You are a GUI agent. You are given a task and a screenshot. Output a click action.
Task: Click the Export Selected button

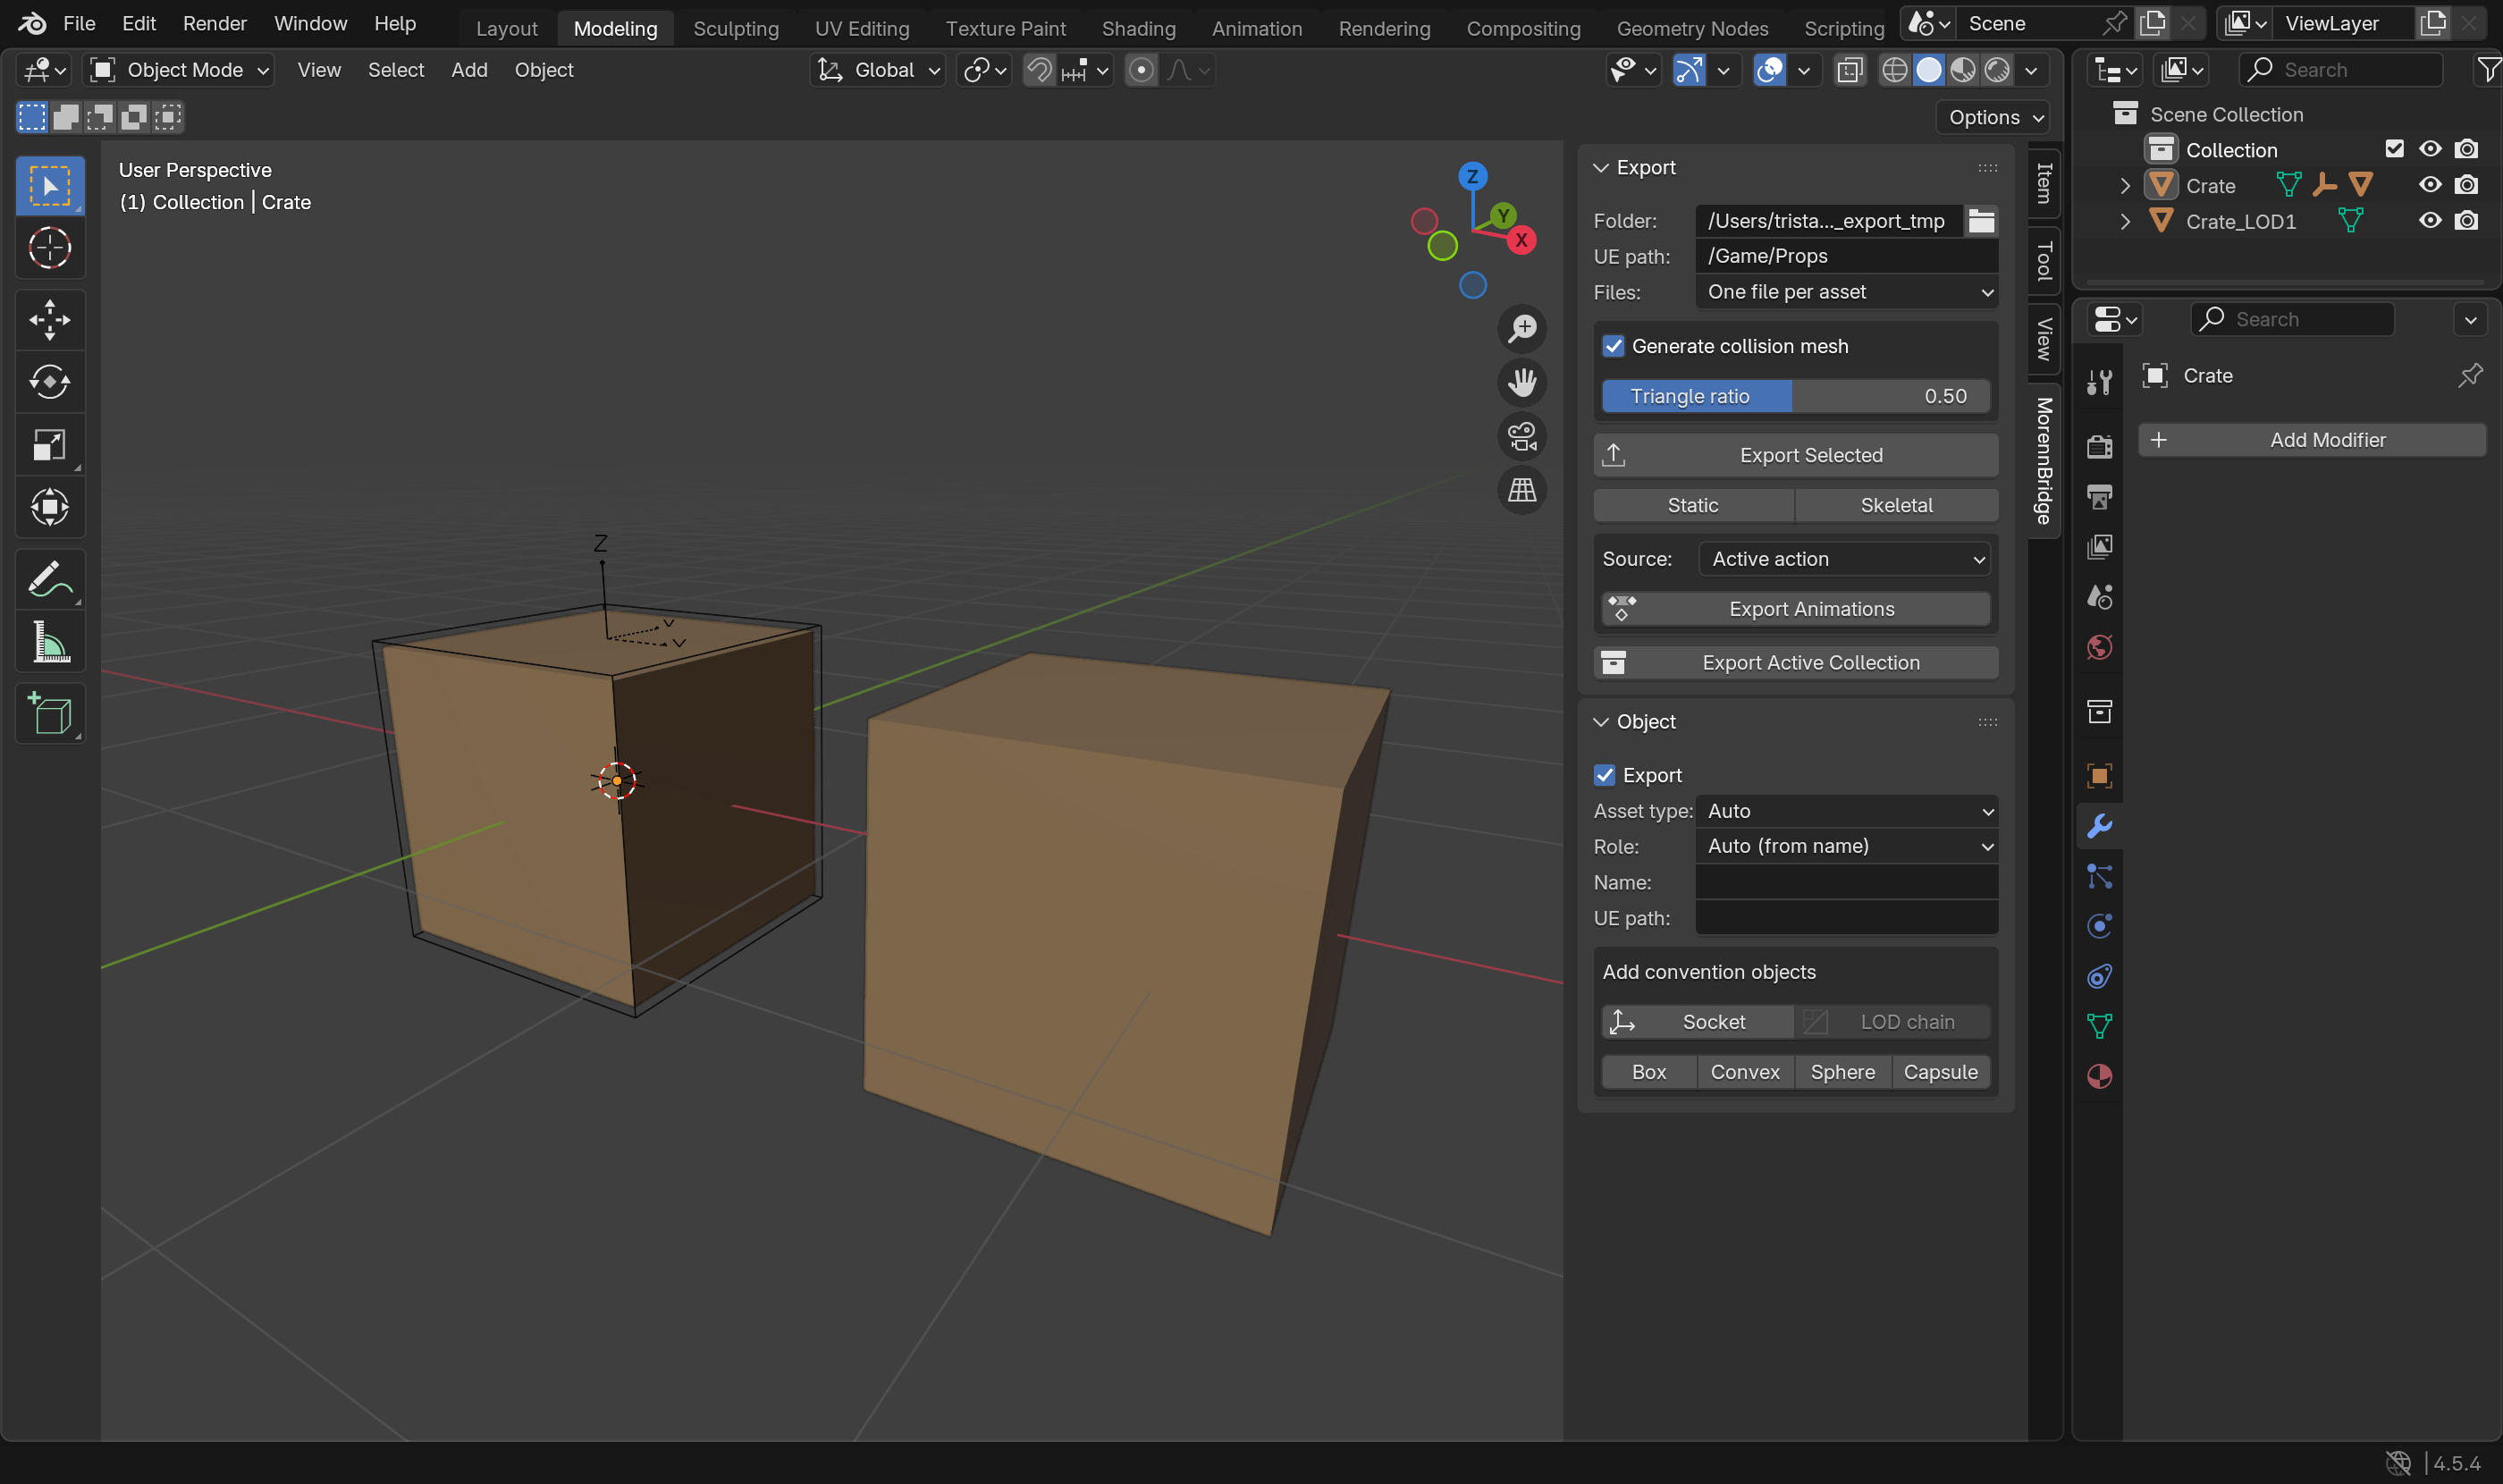[x=1795, y=455]
